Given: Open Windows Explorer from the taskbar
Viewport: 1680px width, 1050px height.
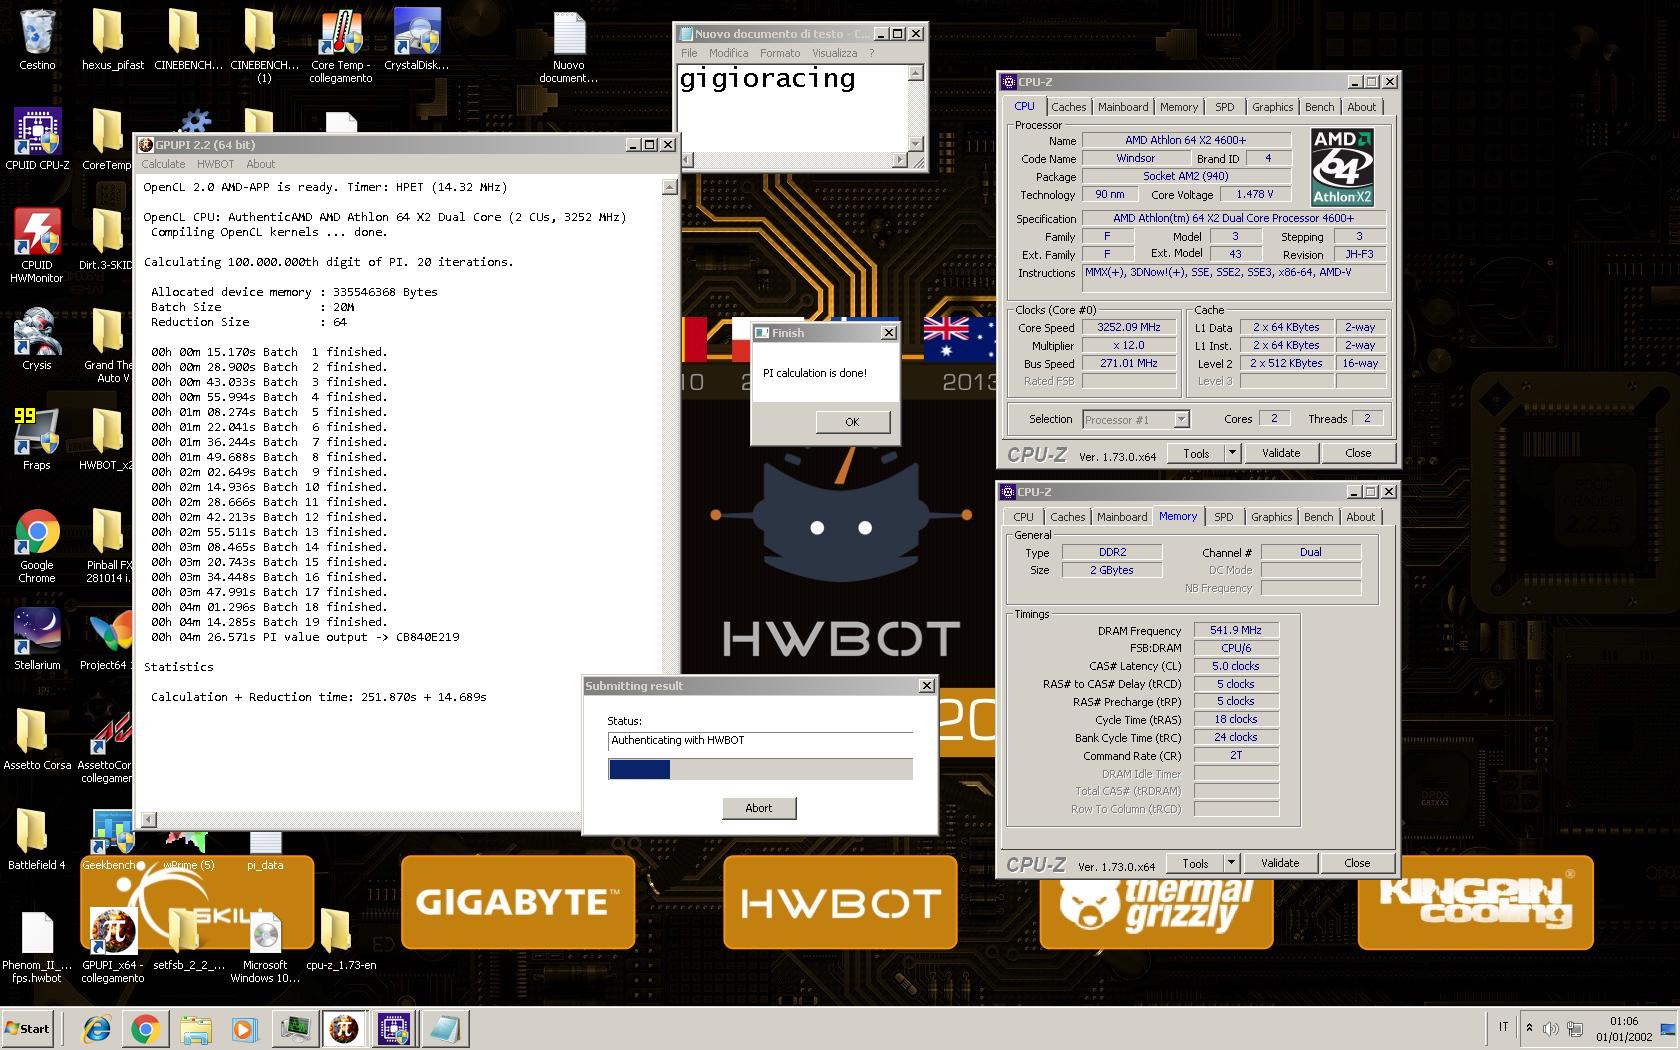Looking at the screenshot, I should coord(195,1028).
